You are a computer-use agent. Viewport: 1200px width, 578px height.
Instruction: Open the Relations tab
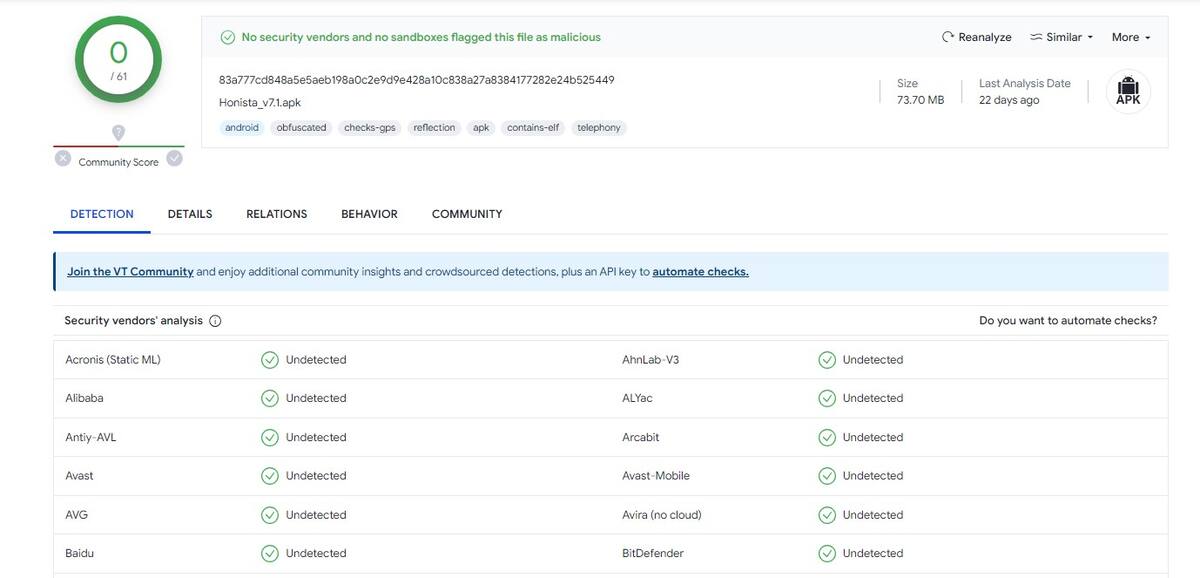coord(277,214)
